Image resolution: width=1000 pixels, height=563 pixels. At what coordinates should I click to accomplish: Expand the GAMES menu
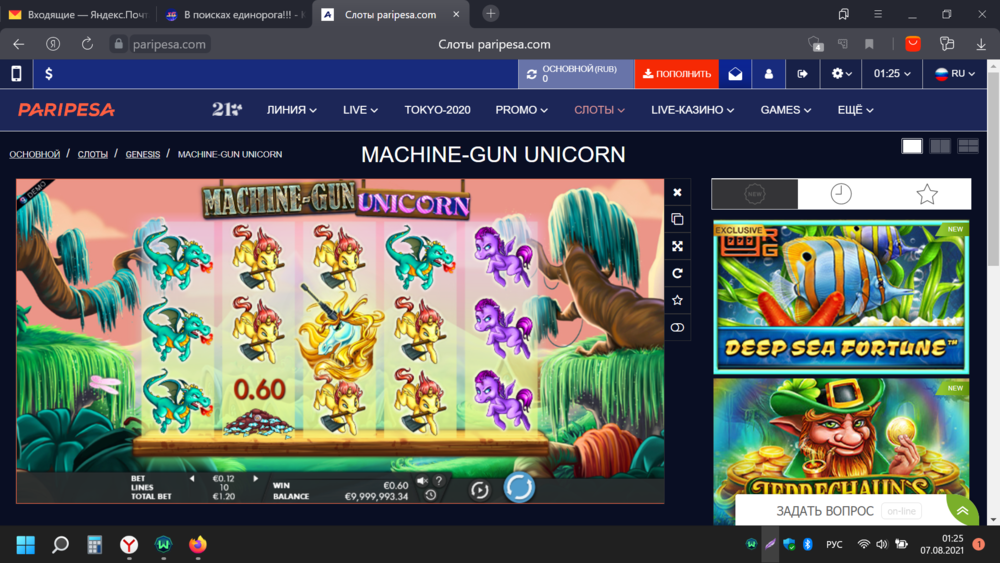click(x=786, y=110)
